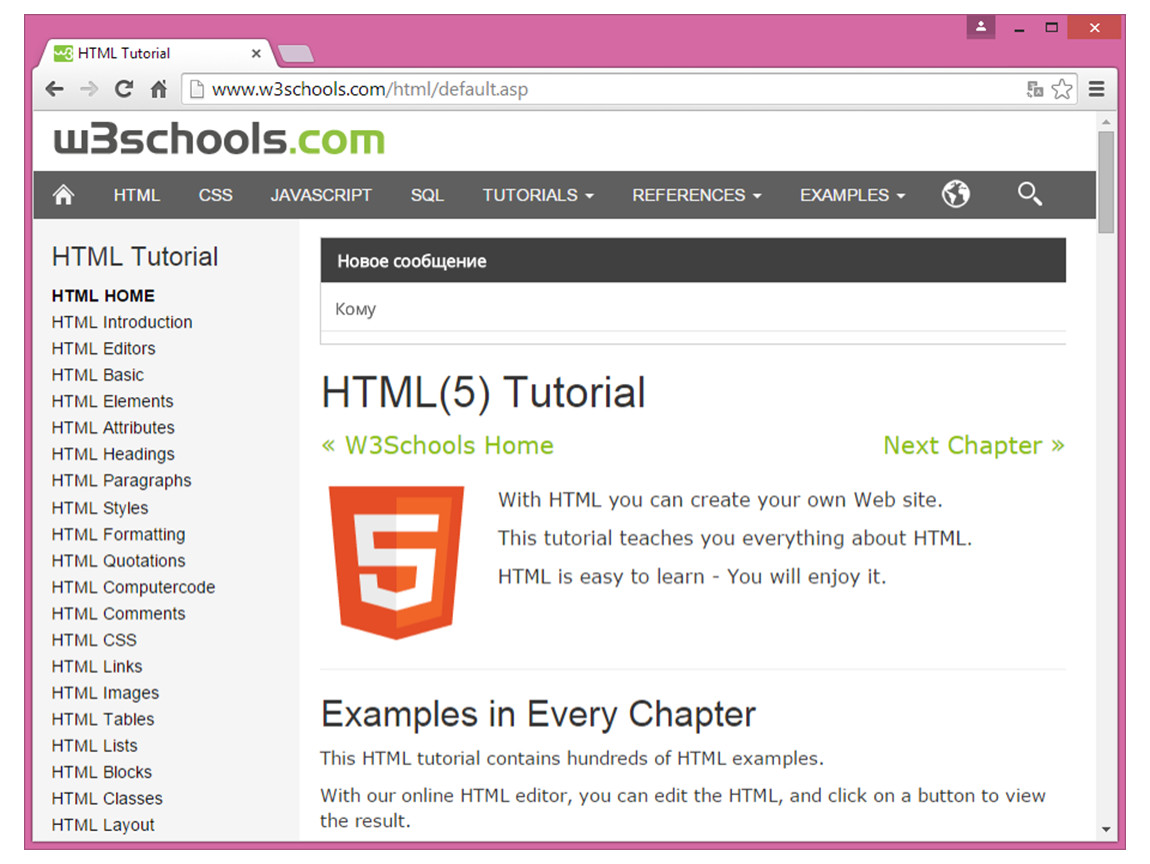This screenshot has height=864, width=1150.
Task: Click the sidebar HTML Tutorial title
Action: pyautogui.click(x=135, y=257)
